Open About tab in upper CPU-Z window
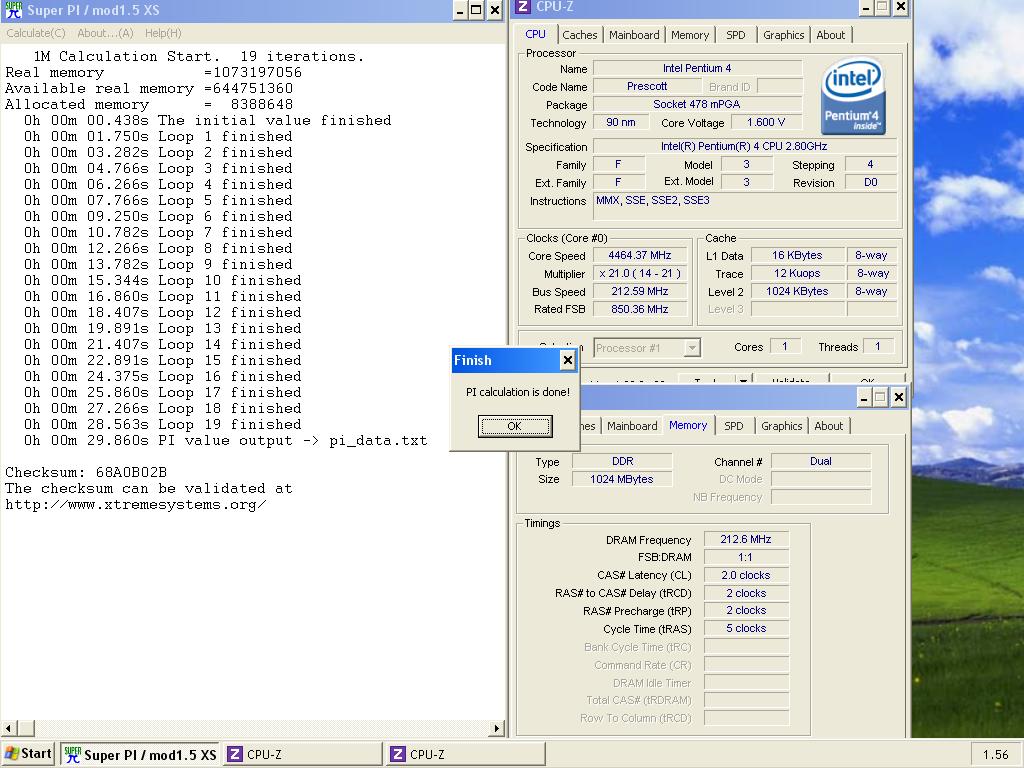 click(x=831, y=35)
